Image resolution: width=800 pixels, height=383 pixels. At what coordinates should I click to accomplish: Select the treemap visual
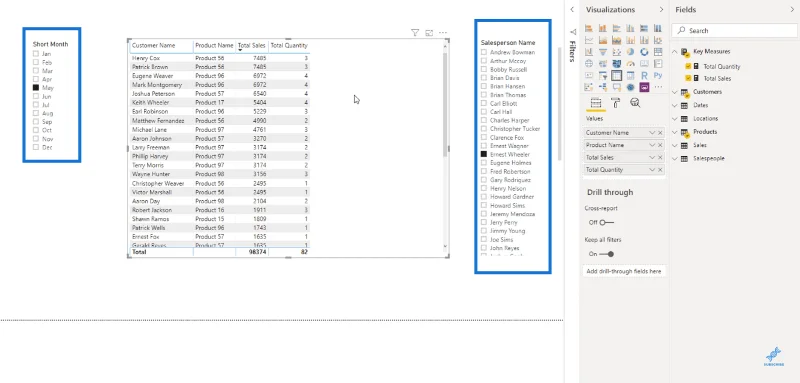click(x=658, y=52)
